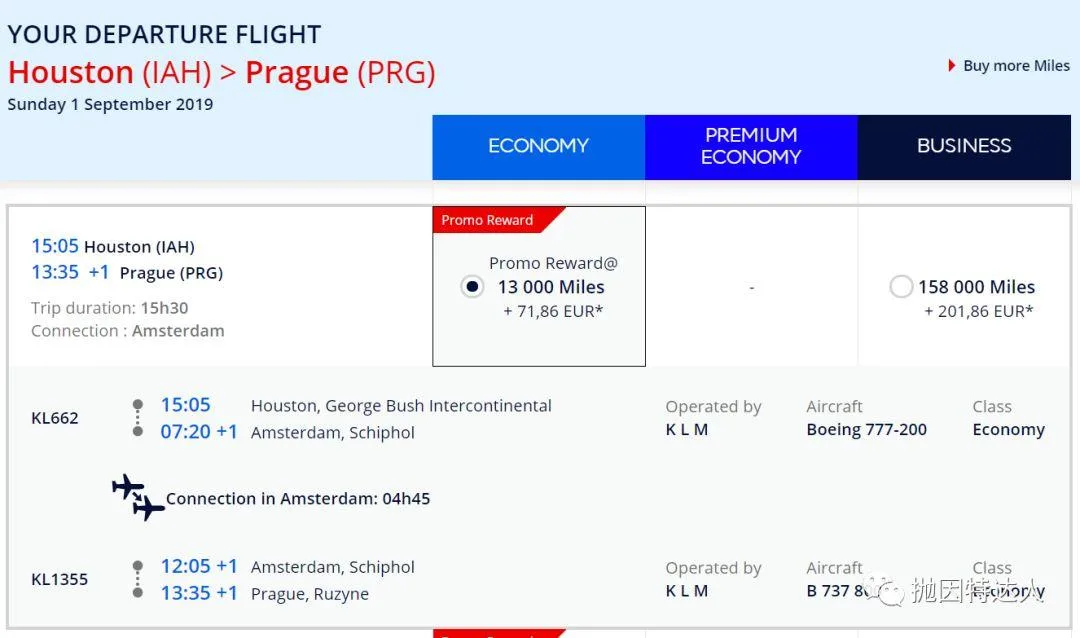The width and height of the screenshot is (1080, 638).
Task: Open the Buy more Miles link
Action: pos(1016,66)
